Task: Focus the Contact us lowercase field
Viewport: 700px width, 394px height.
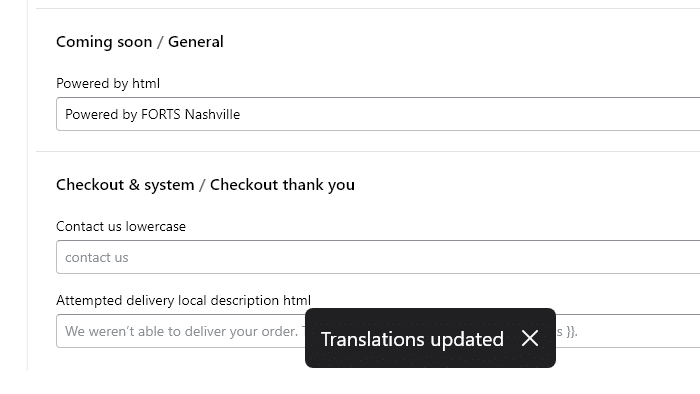Action: click(x=378, y=257)
